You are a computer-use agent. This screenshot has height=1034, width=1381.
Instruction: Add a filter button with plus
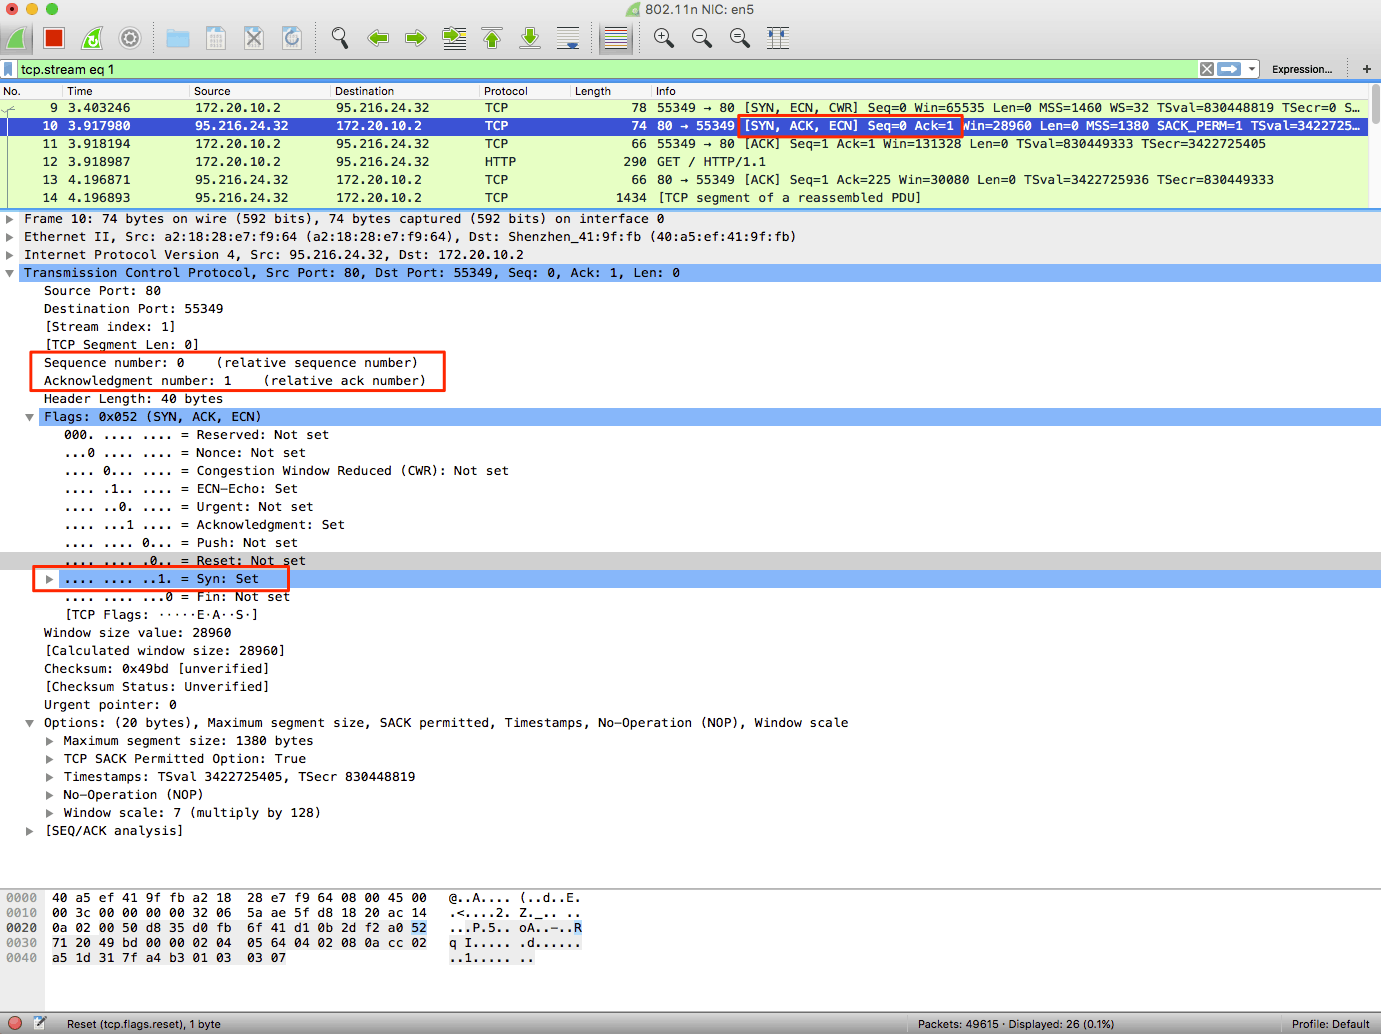click(1367, 69)
